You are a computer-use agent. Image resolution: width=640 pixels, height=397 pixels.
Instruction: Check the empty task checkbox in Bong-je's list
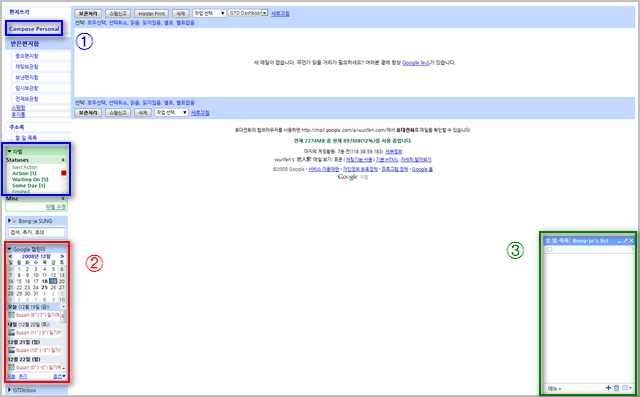[549, 249]
